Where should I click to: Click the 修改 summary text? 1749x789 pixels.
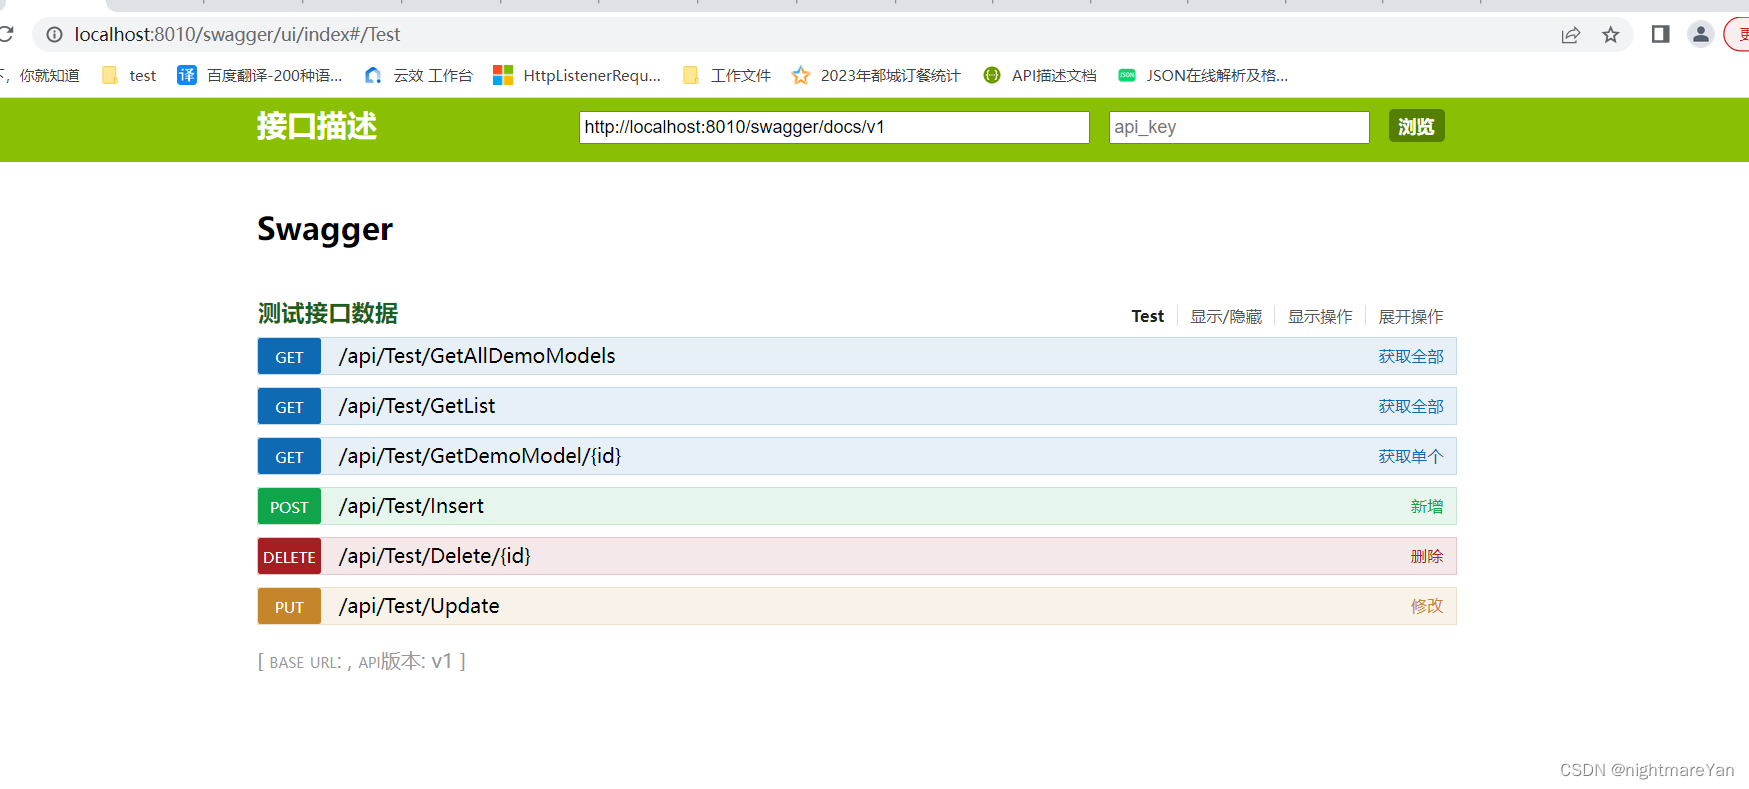[x=1427, y=607]
